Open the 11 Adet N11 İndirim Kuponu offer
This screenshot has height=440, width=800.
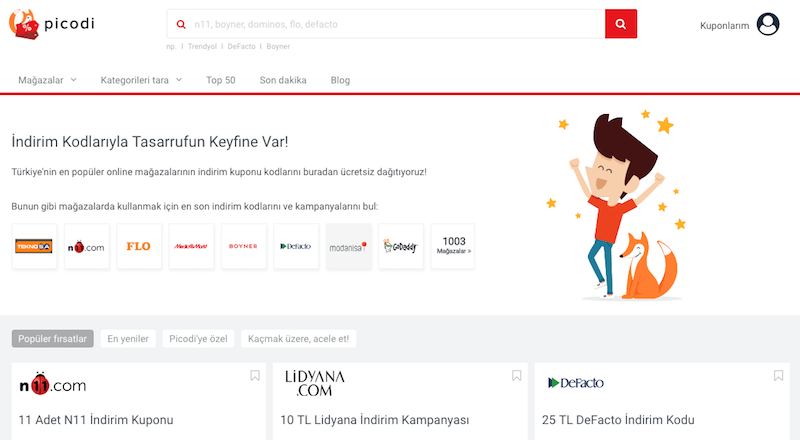[x=96, y=420]
